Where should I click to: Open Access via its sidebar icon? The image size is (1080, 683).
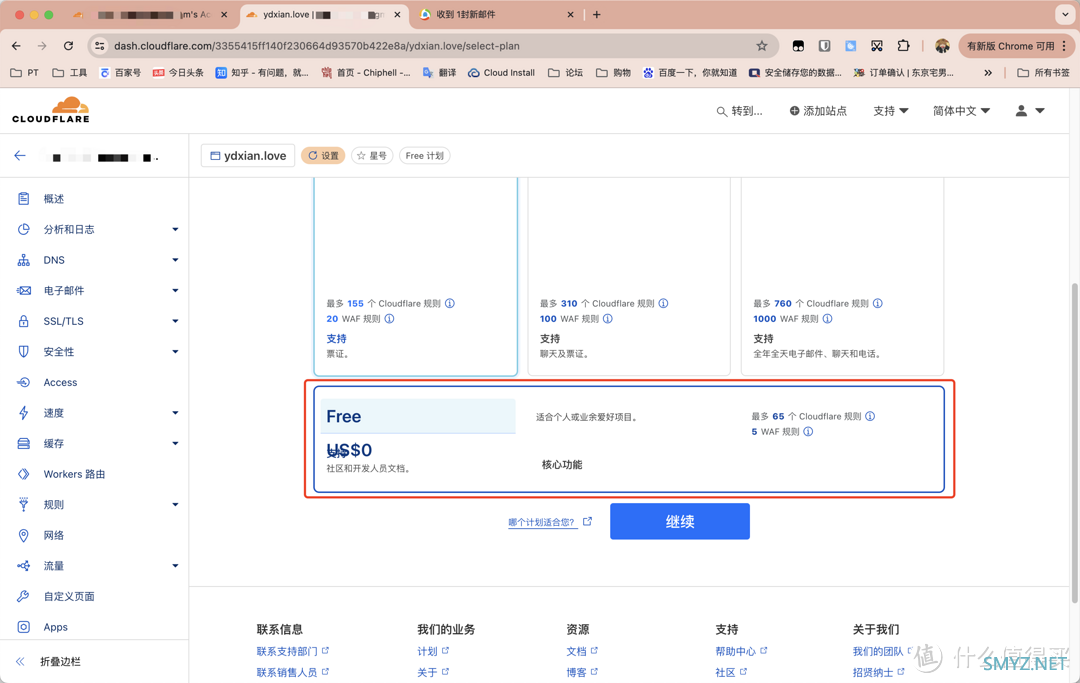[x=23, y=382]
